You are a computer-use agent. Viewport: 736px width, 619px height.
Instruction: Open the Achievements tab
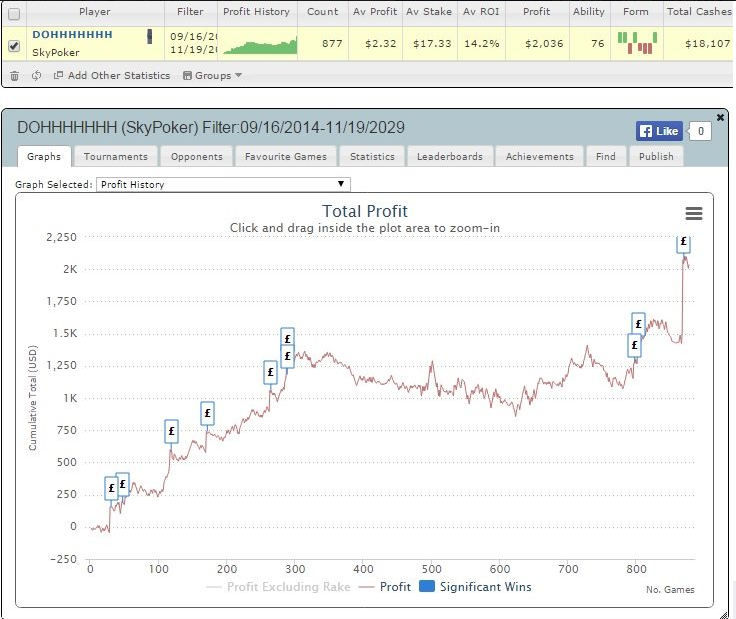pos(540,156)
